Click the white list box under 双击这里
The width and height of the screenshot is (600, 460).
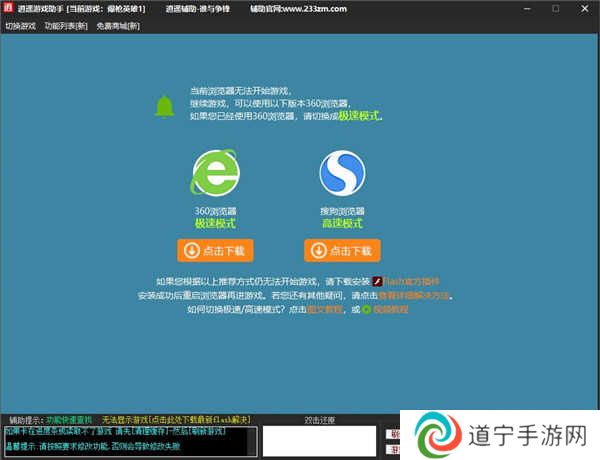pos(320,441)
